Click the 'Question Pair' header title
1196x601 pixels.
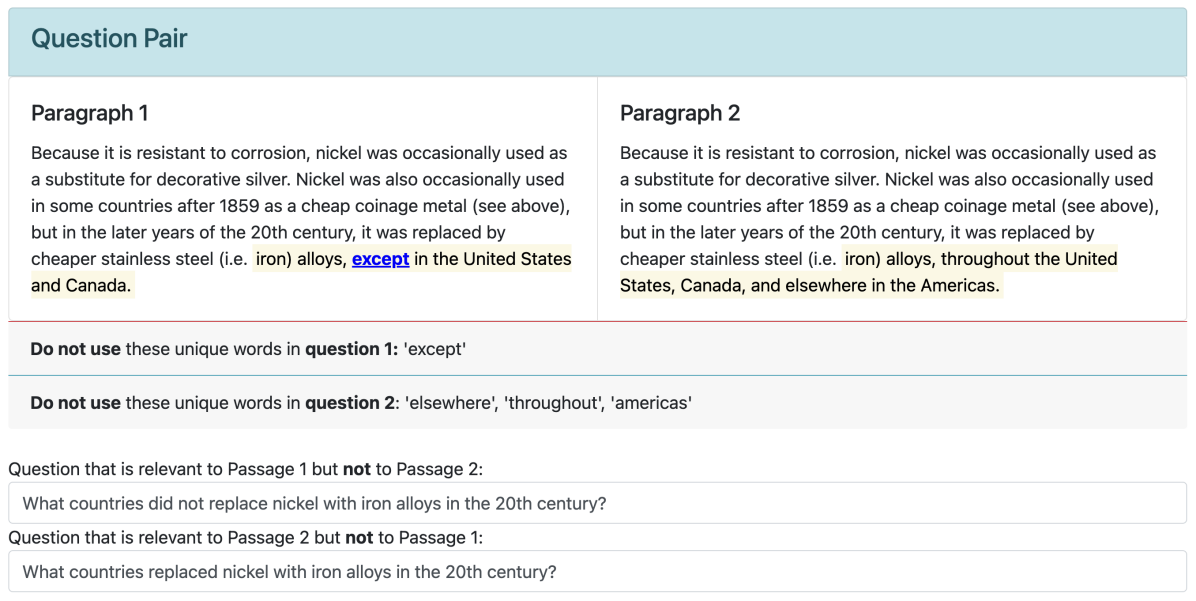pos(109,39)
